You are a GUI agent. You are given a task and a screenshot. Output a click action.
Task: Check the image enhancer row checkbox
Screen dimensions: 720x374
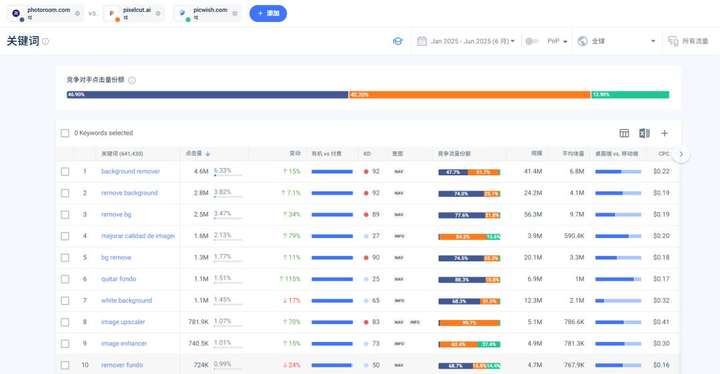pos(65,344)
